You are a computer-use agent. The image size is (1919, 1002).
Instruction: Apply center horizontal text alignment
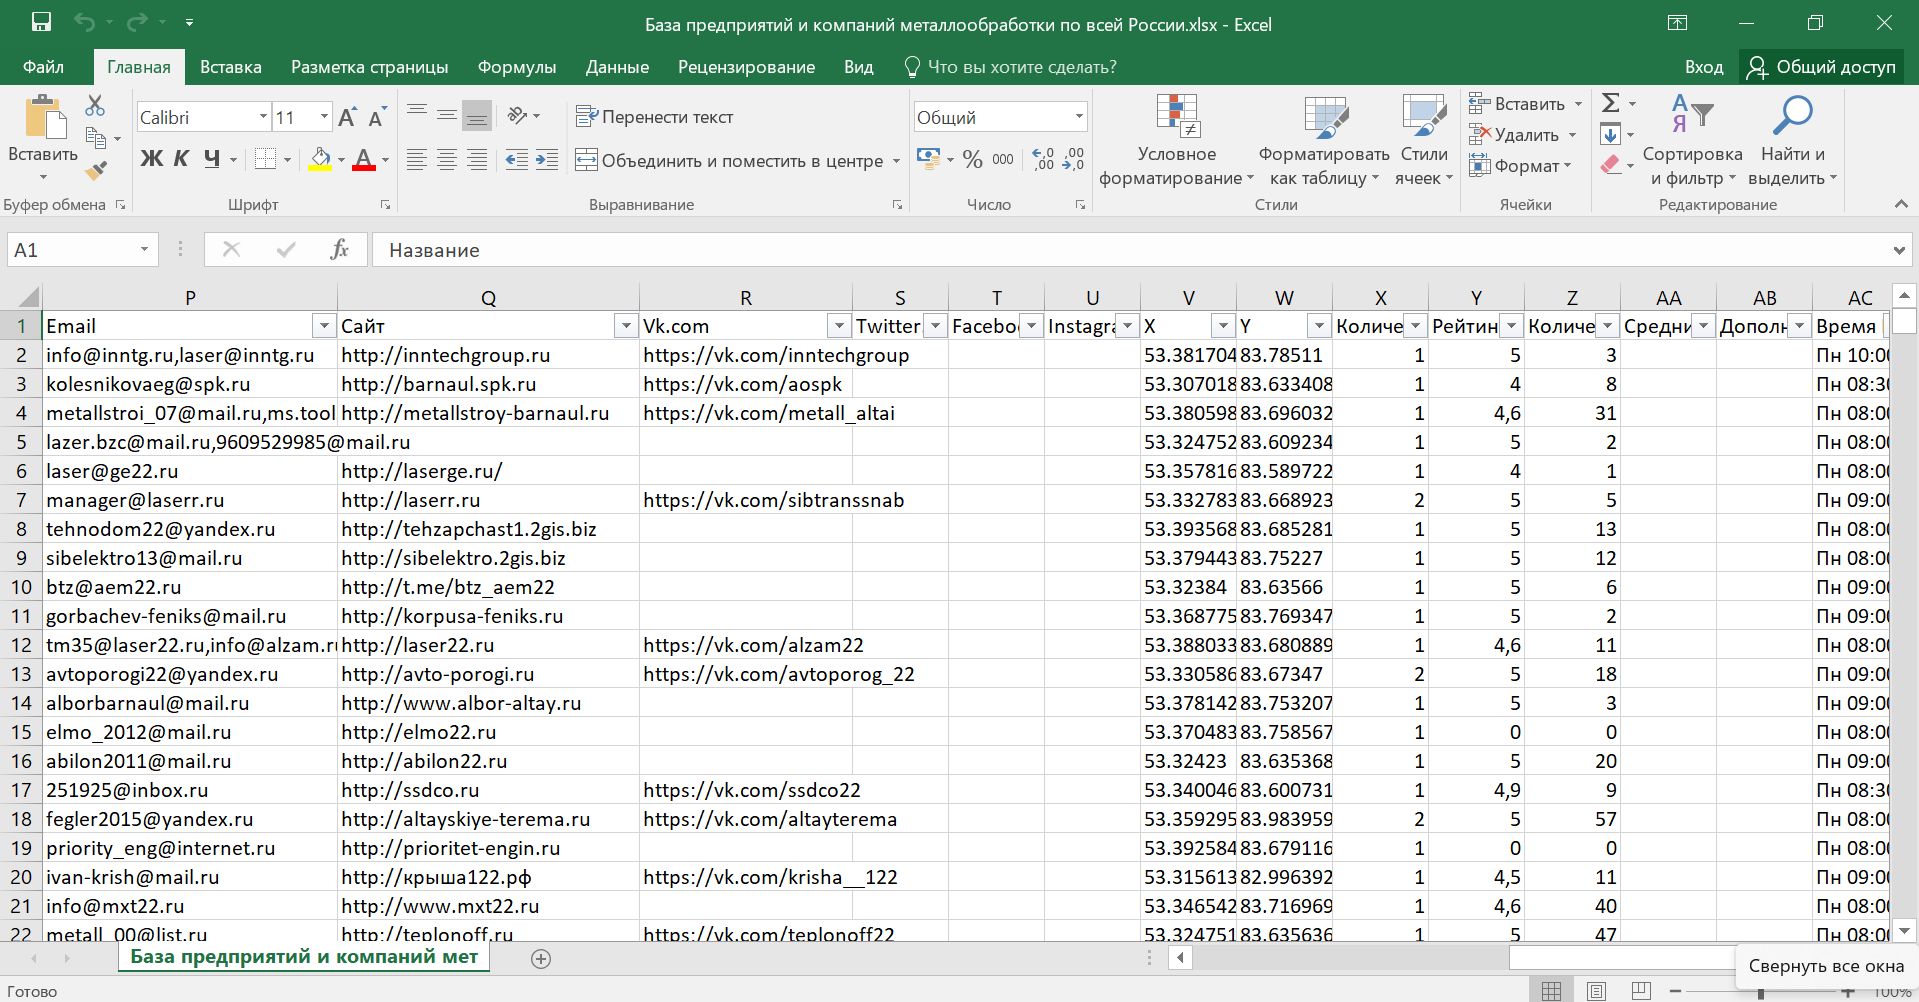[447, 160]
